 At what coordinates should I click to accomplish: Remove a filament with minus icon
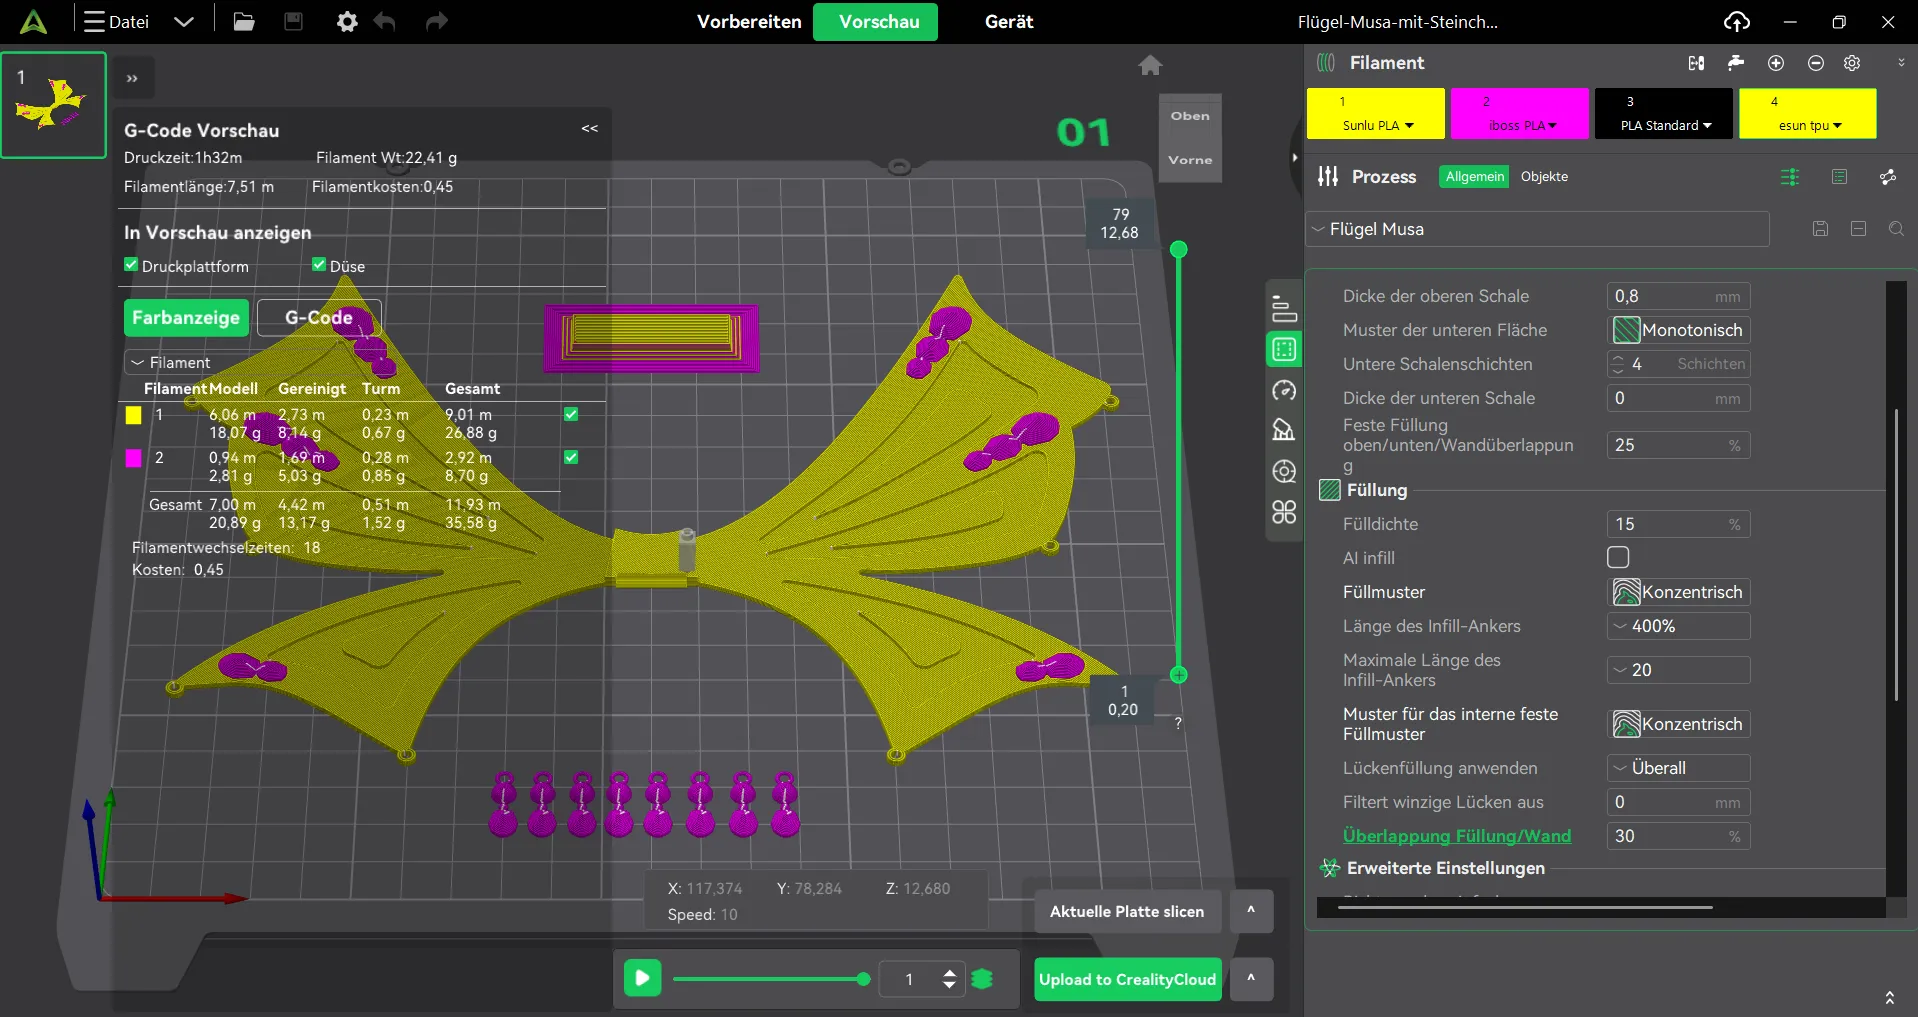pyautogui.click(x=1815, y=63)
